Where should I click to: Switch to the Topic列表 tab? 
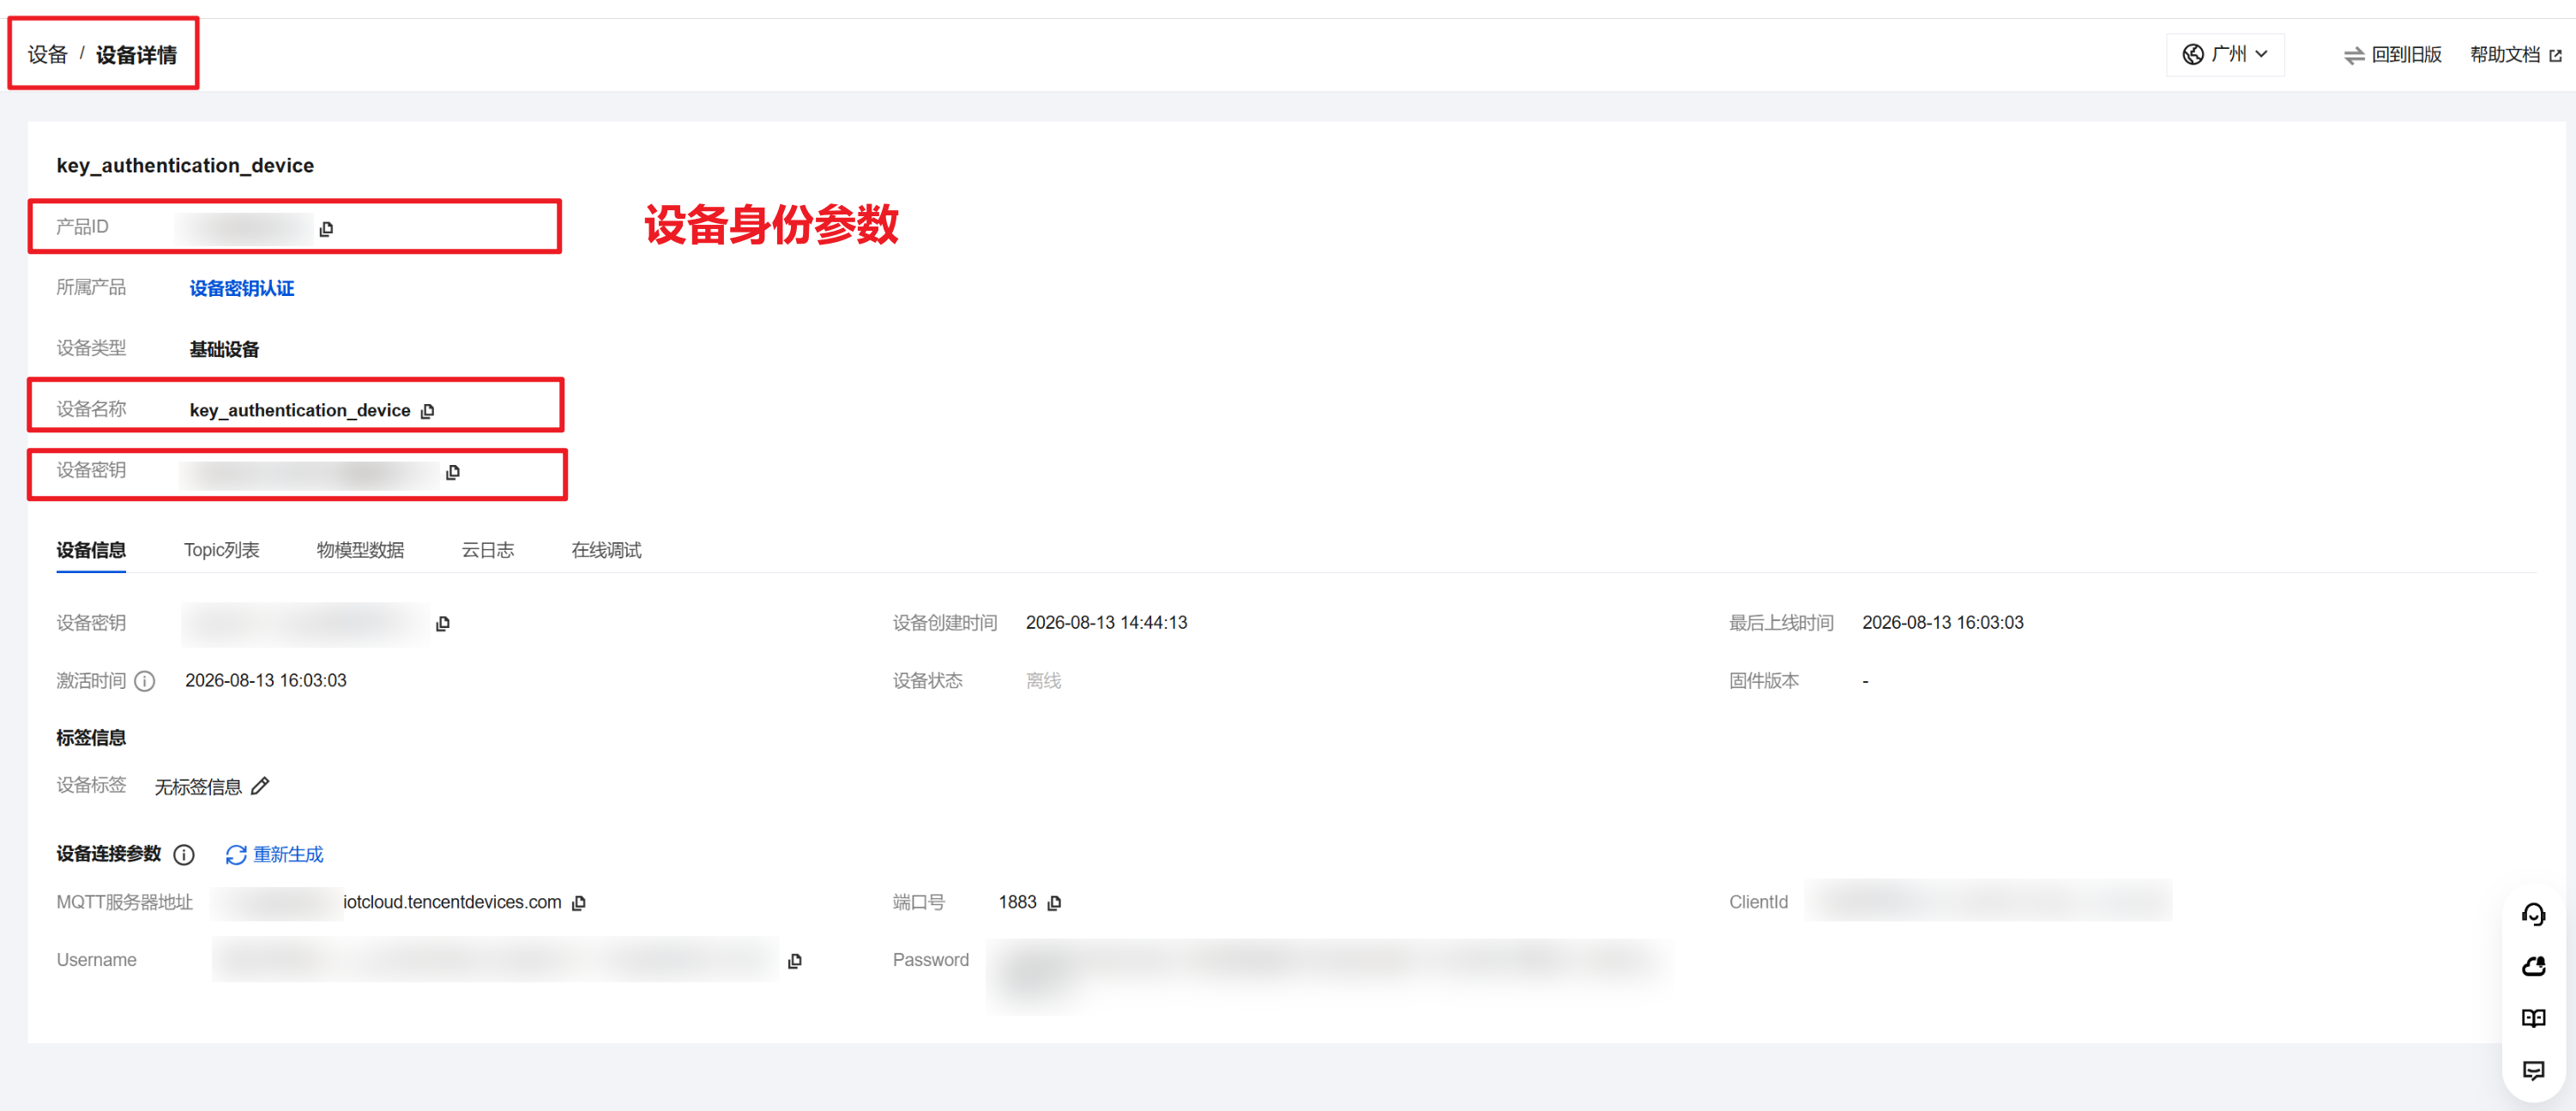221,550
